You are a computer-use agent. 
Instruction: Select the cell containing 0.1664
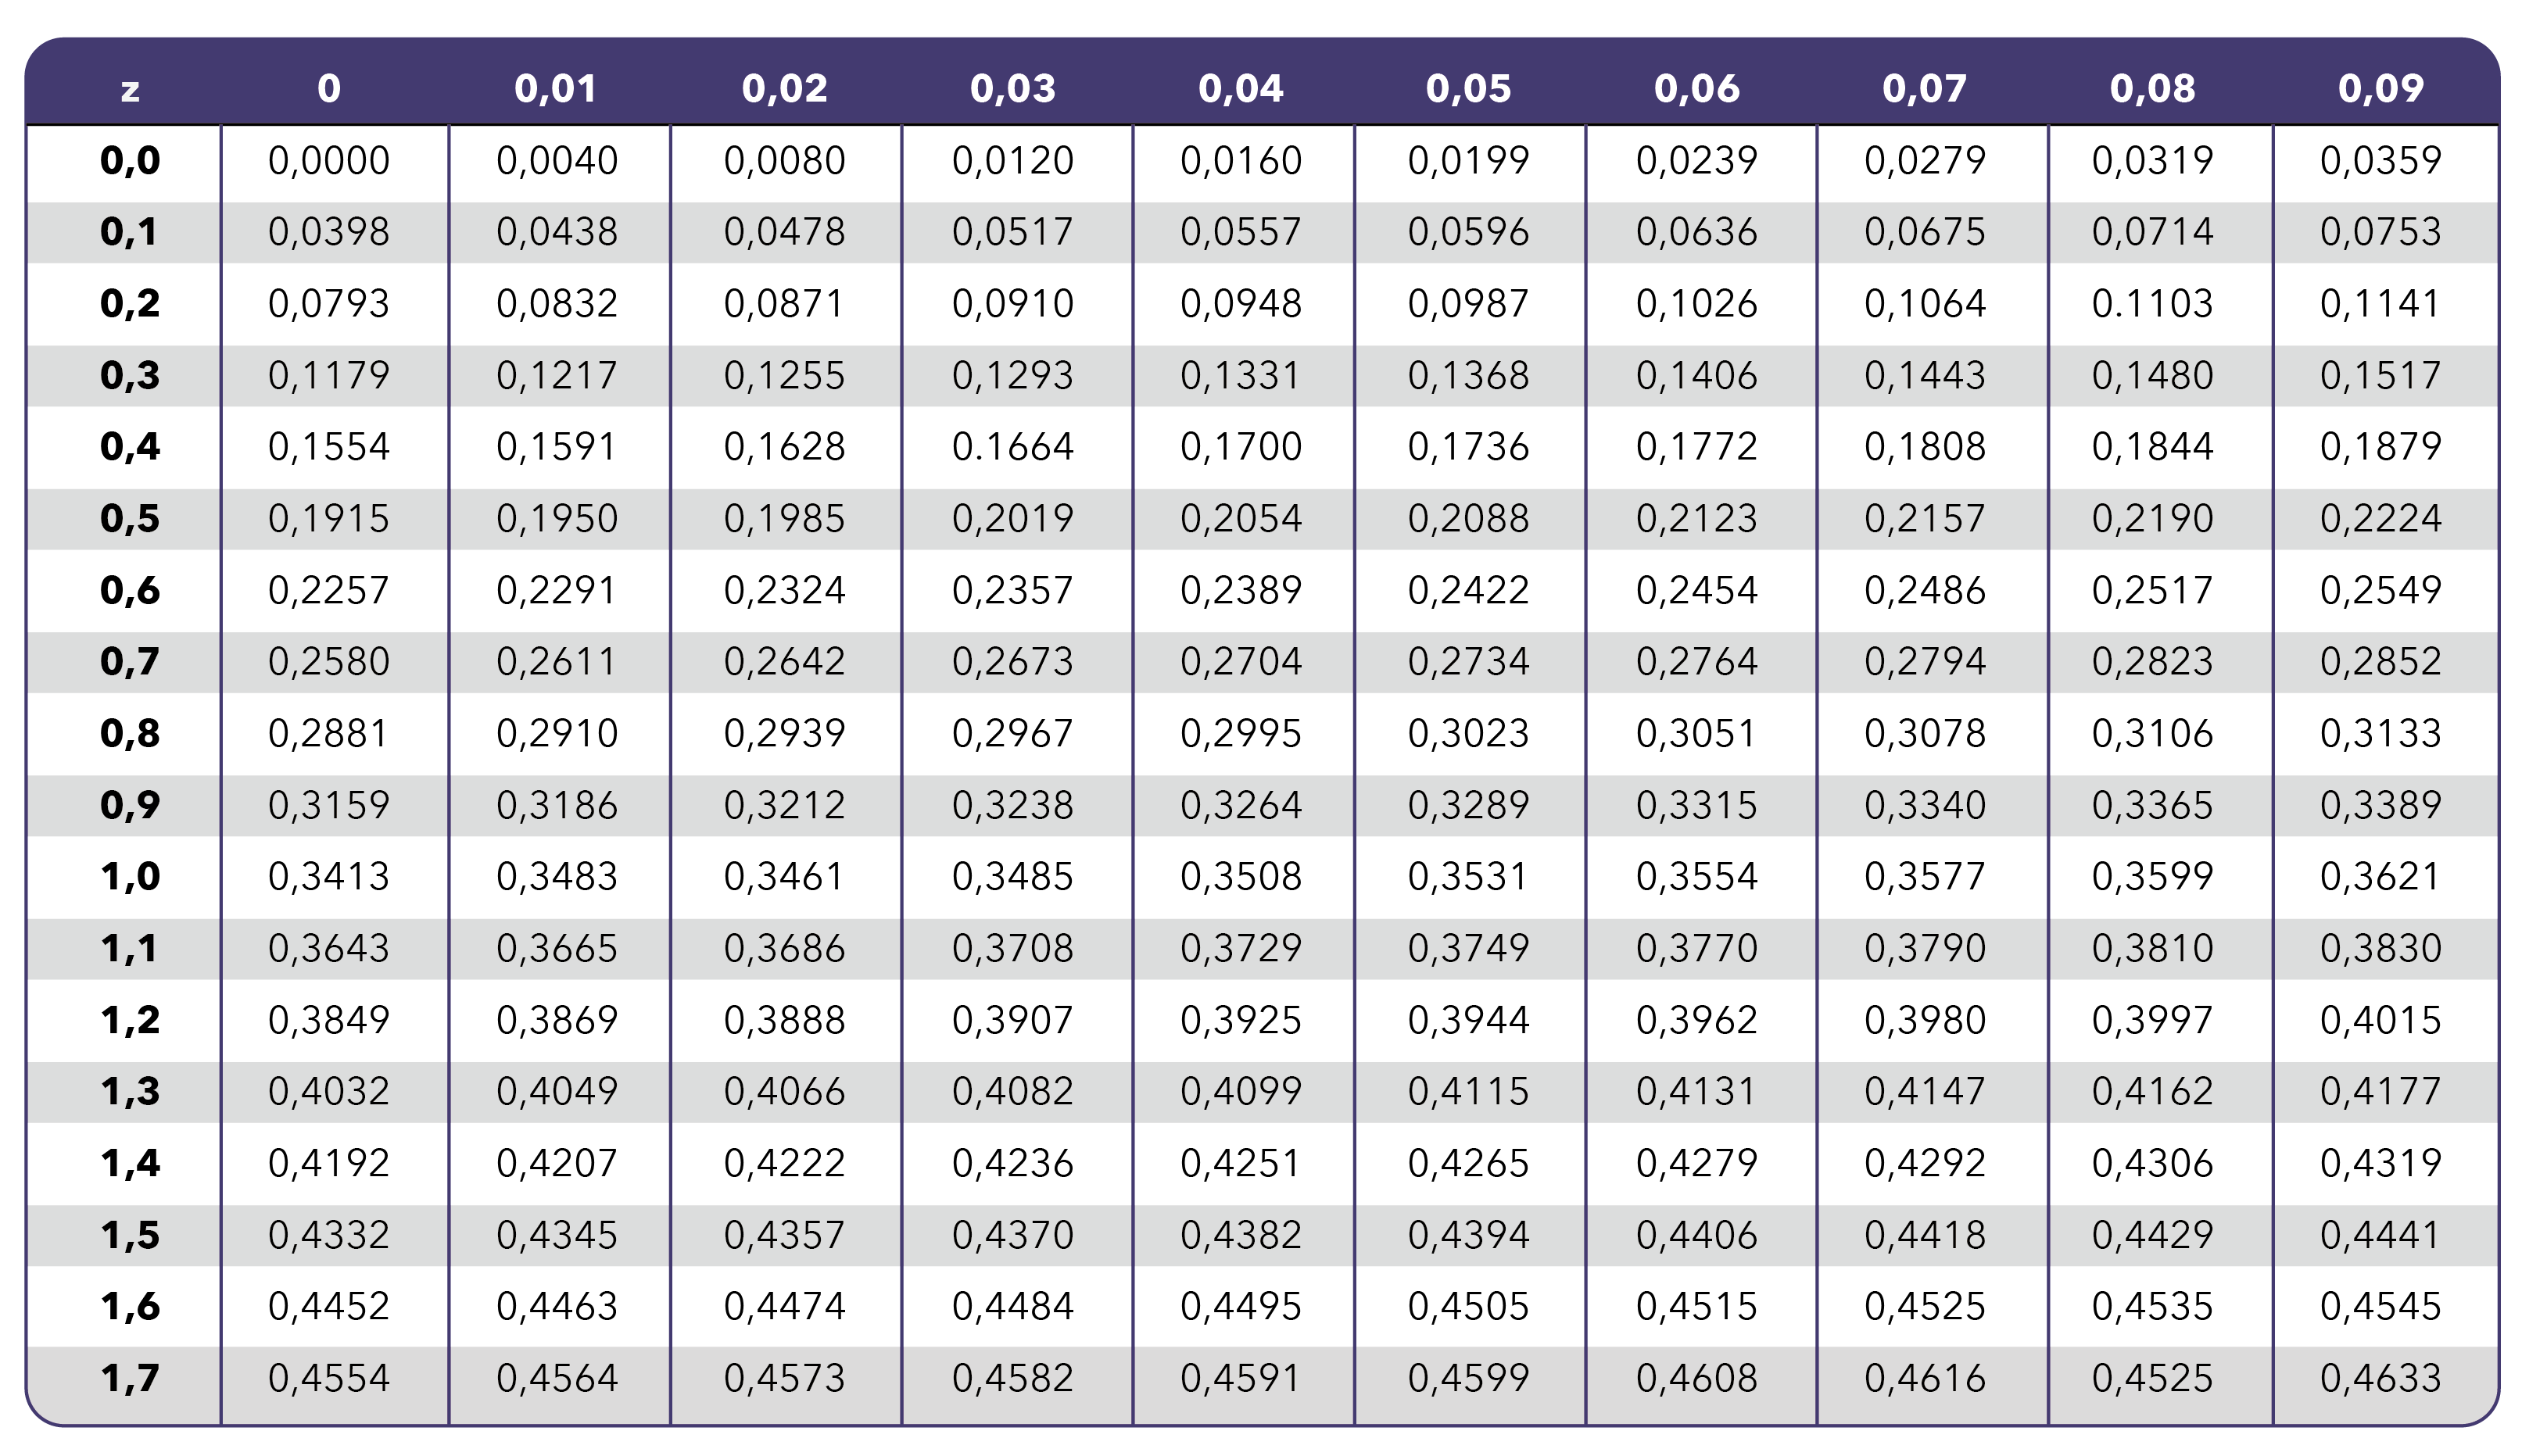tap(1013, 447)
